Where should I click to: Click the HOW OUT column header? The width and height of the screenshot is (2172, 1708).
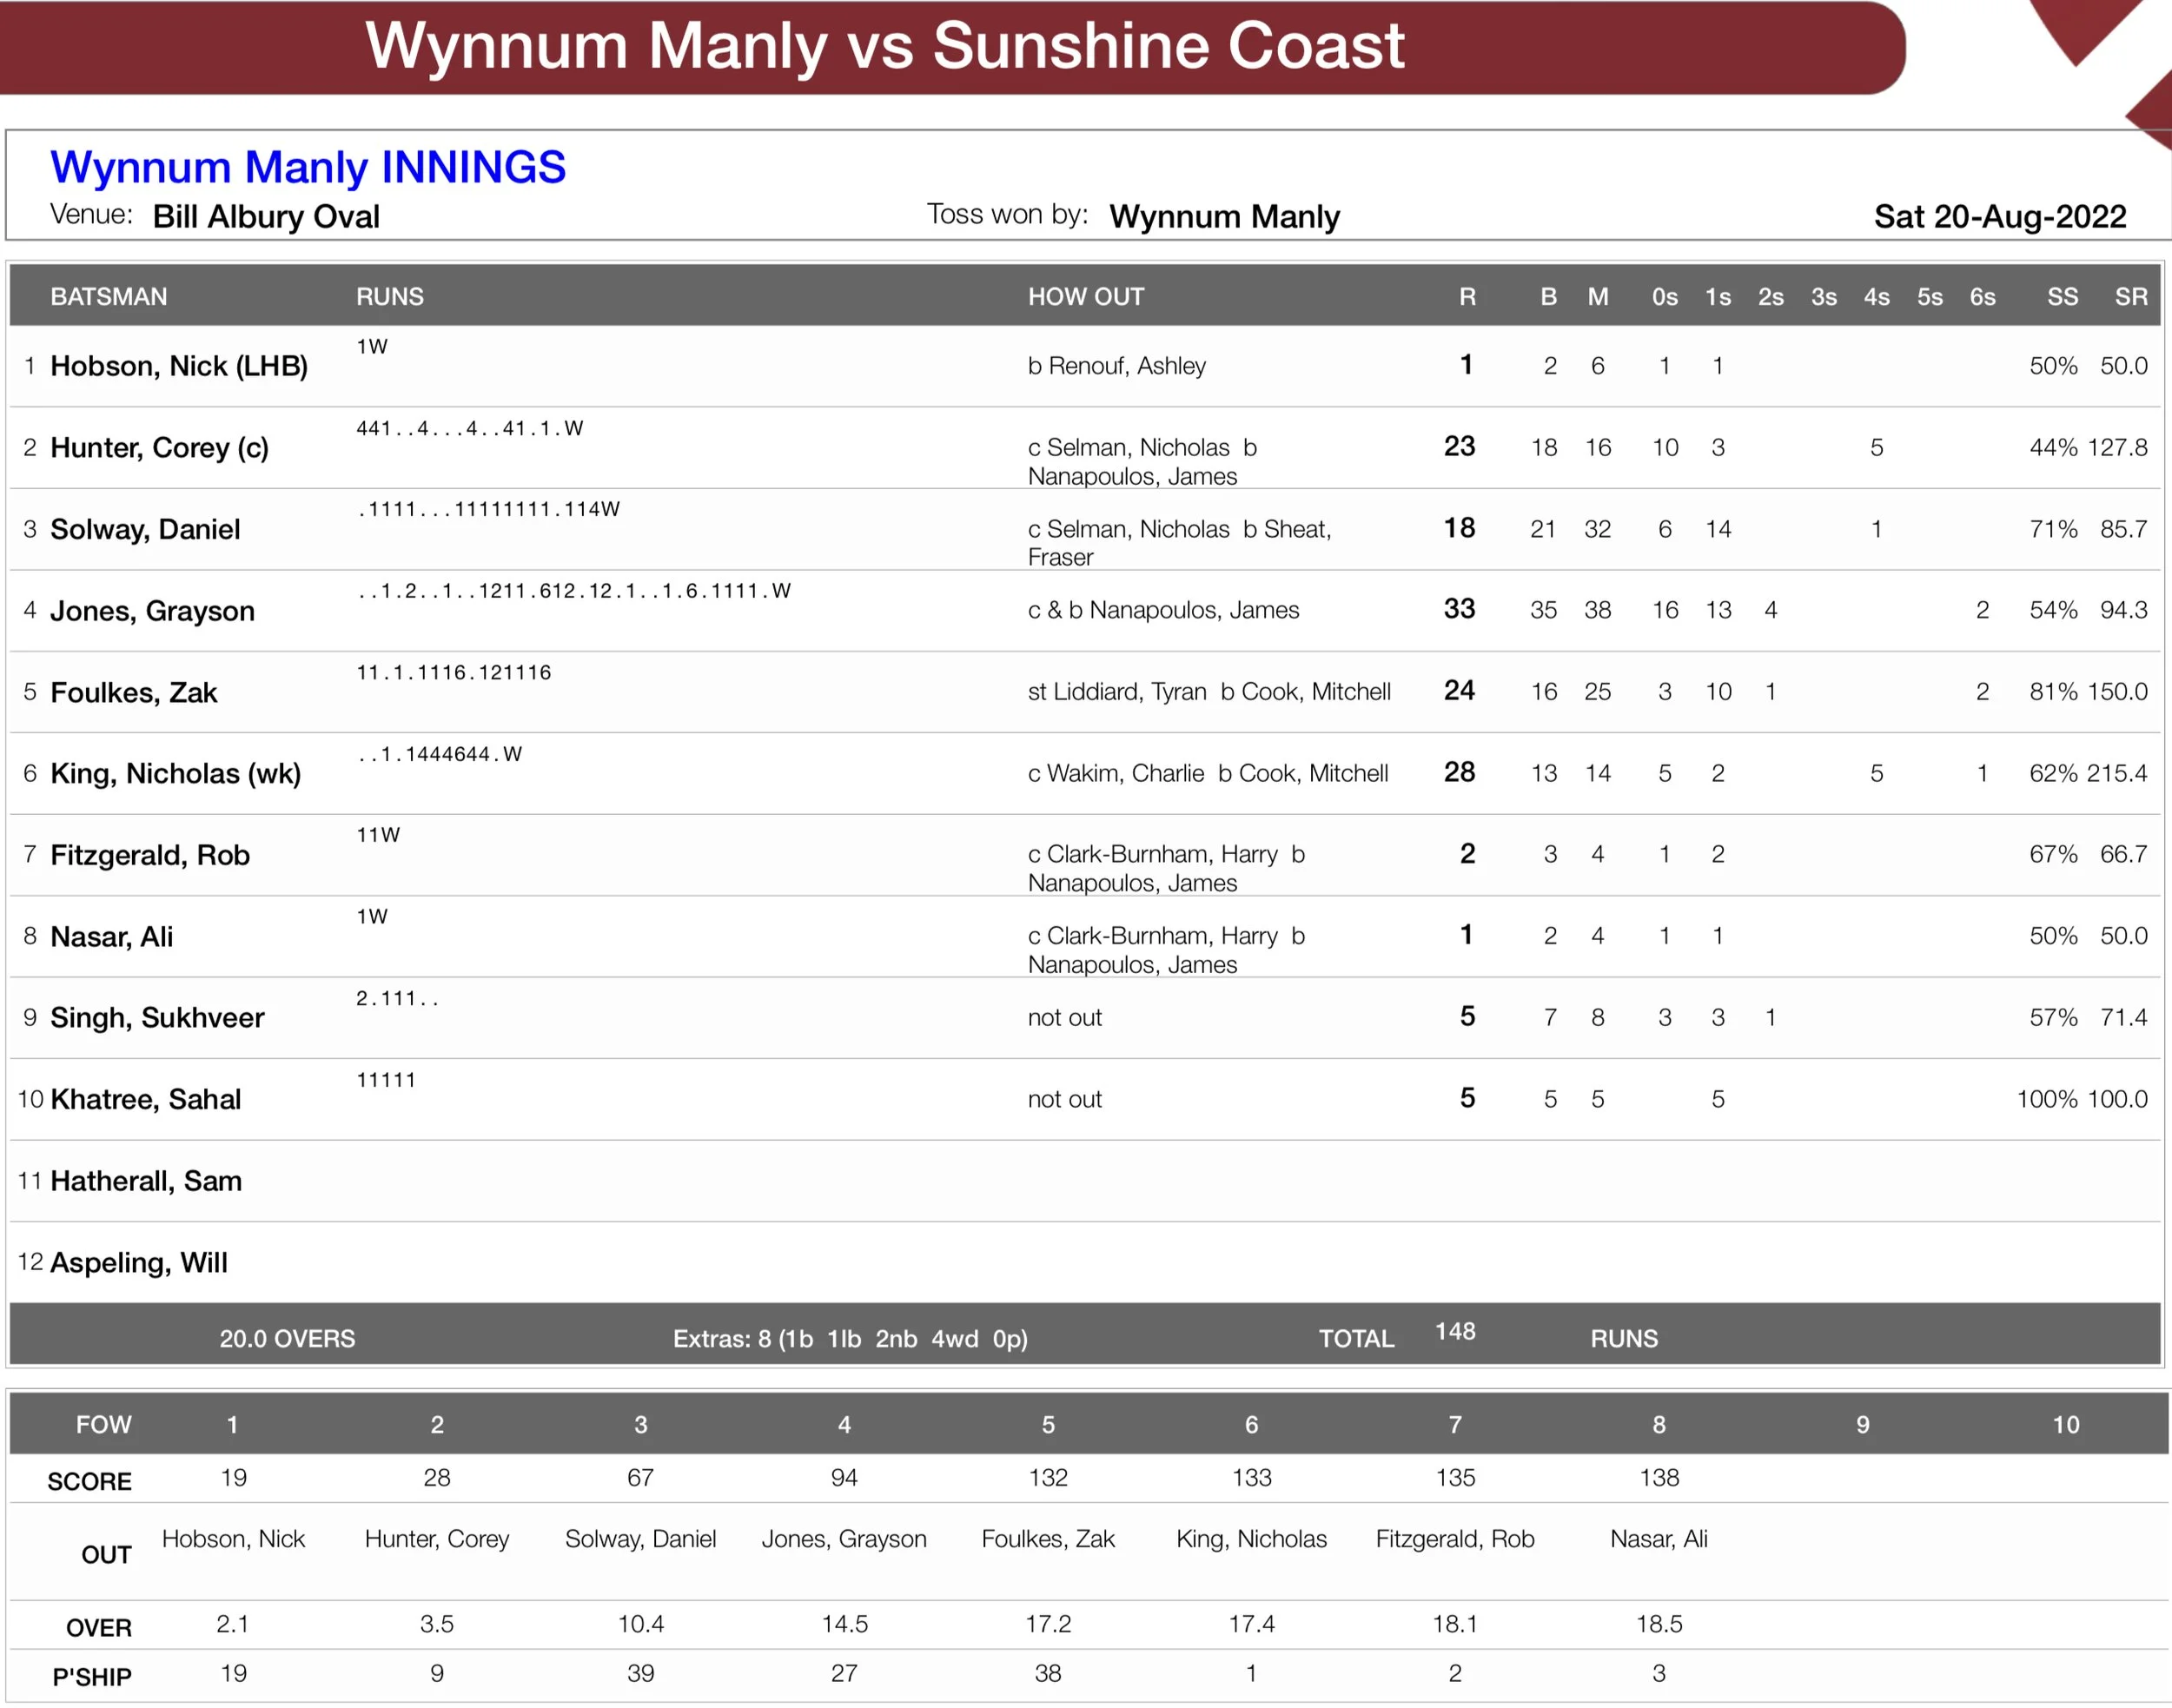tap(1085, 297)
